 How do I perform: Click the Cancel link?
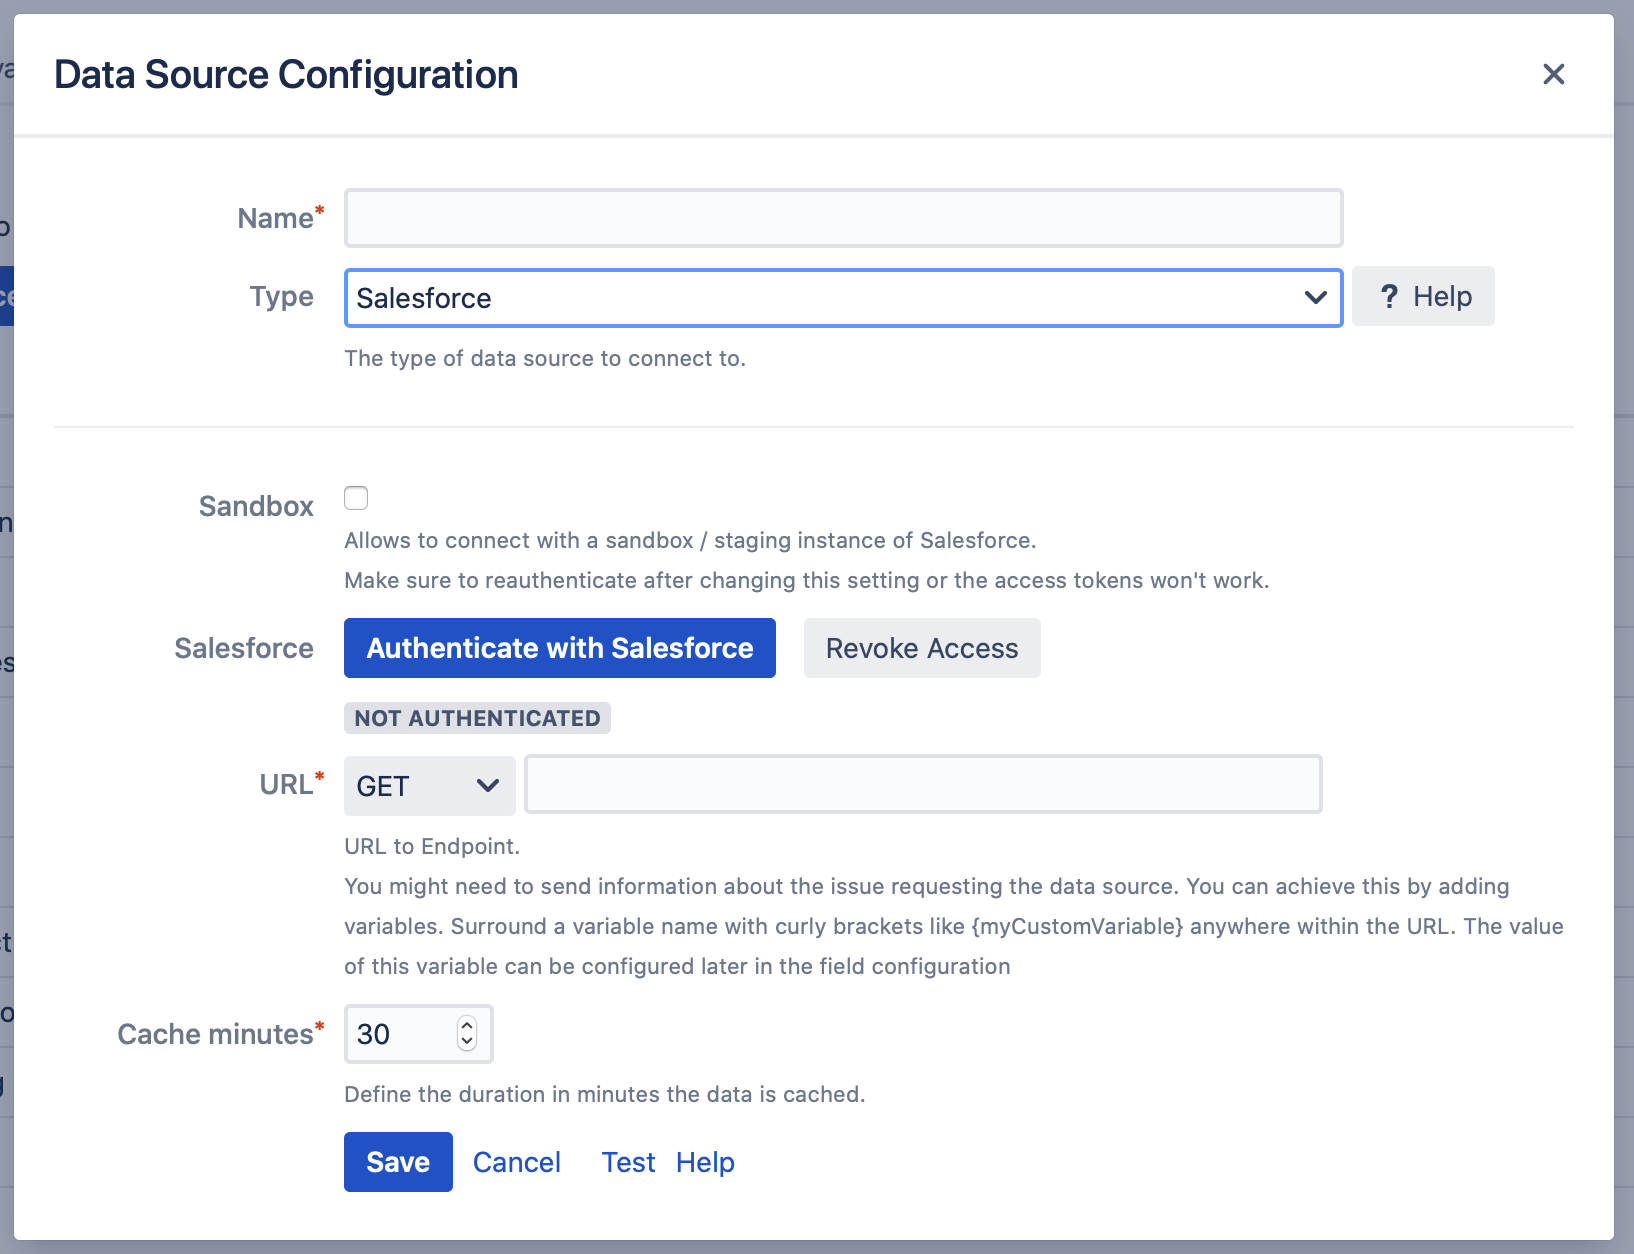[x=517, y=1162]
